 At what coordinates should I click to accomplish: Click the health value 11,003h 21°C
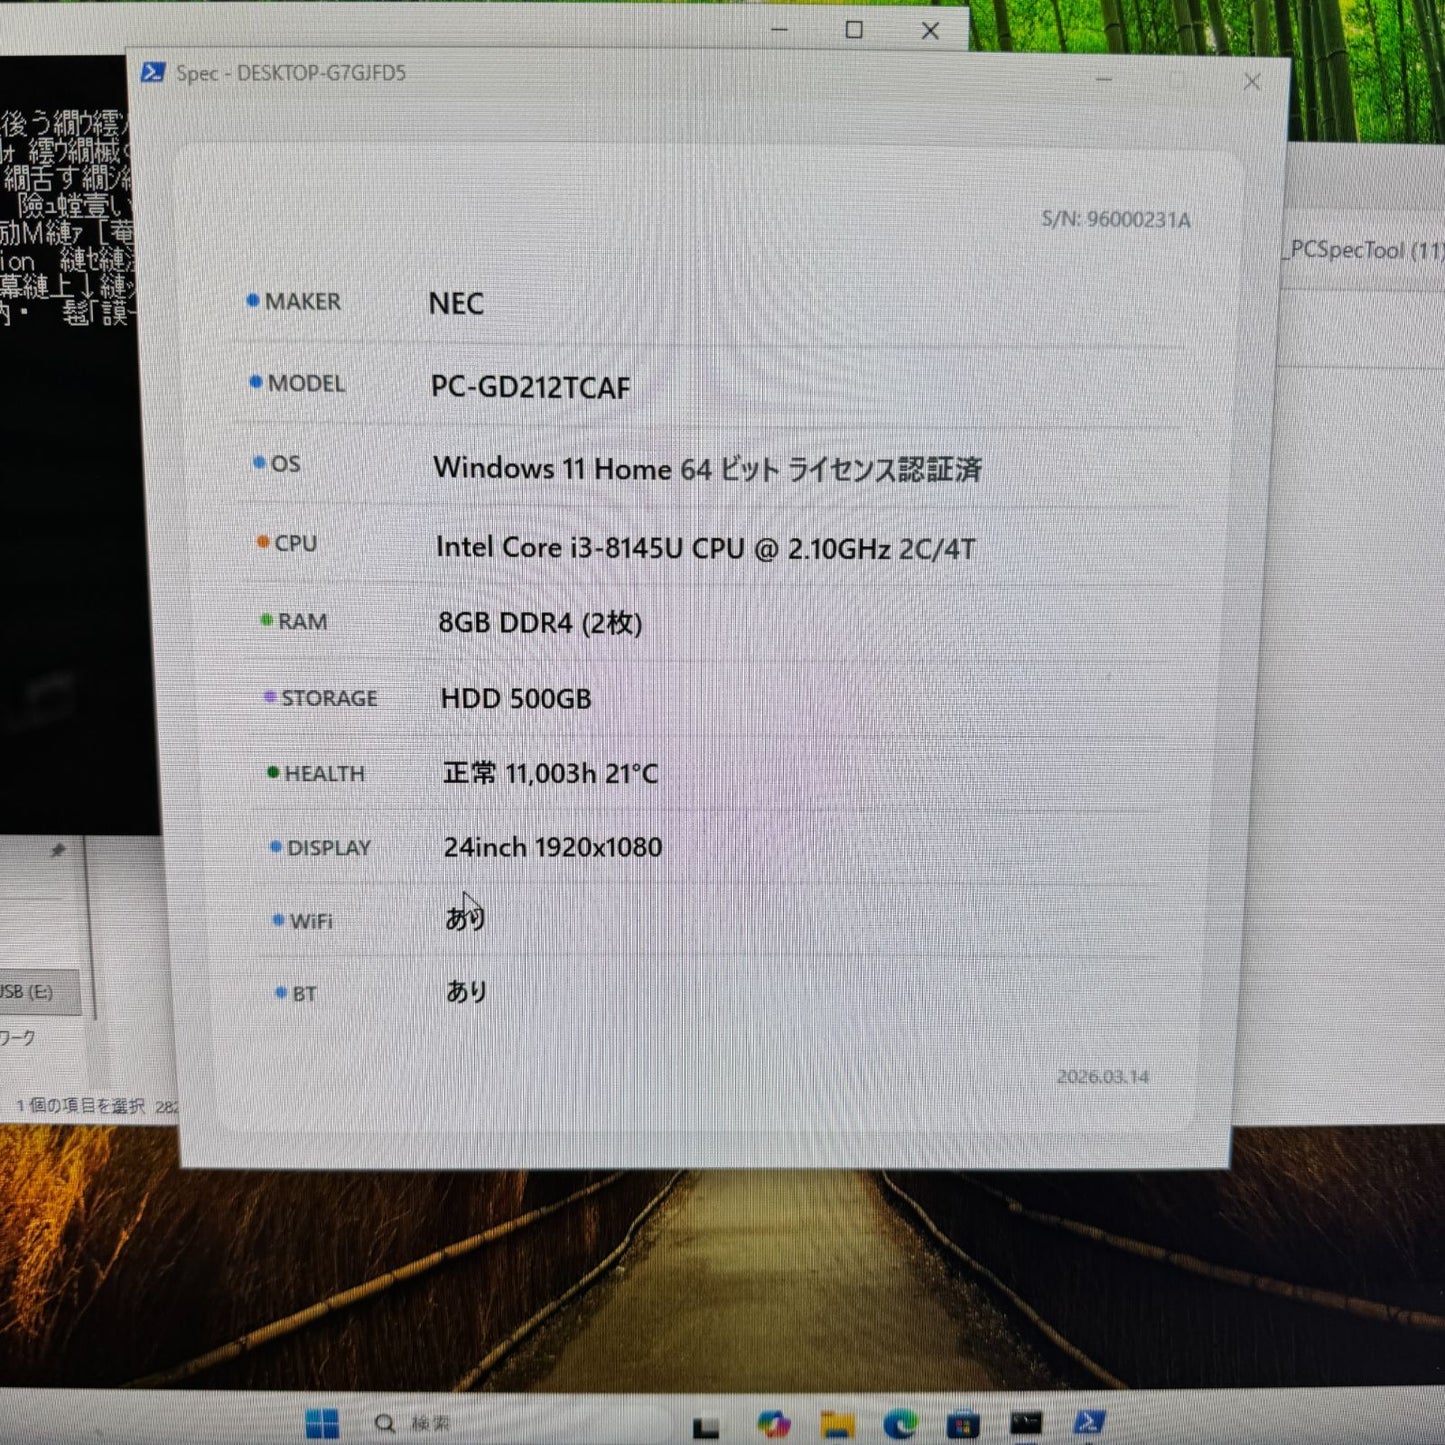point(550,773)
